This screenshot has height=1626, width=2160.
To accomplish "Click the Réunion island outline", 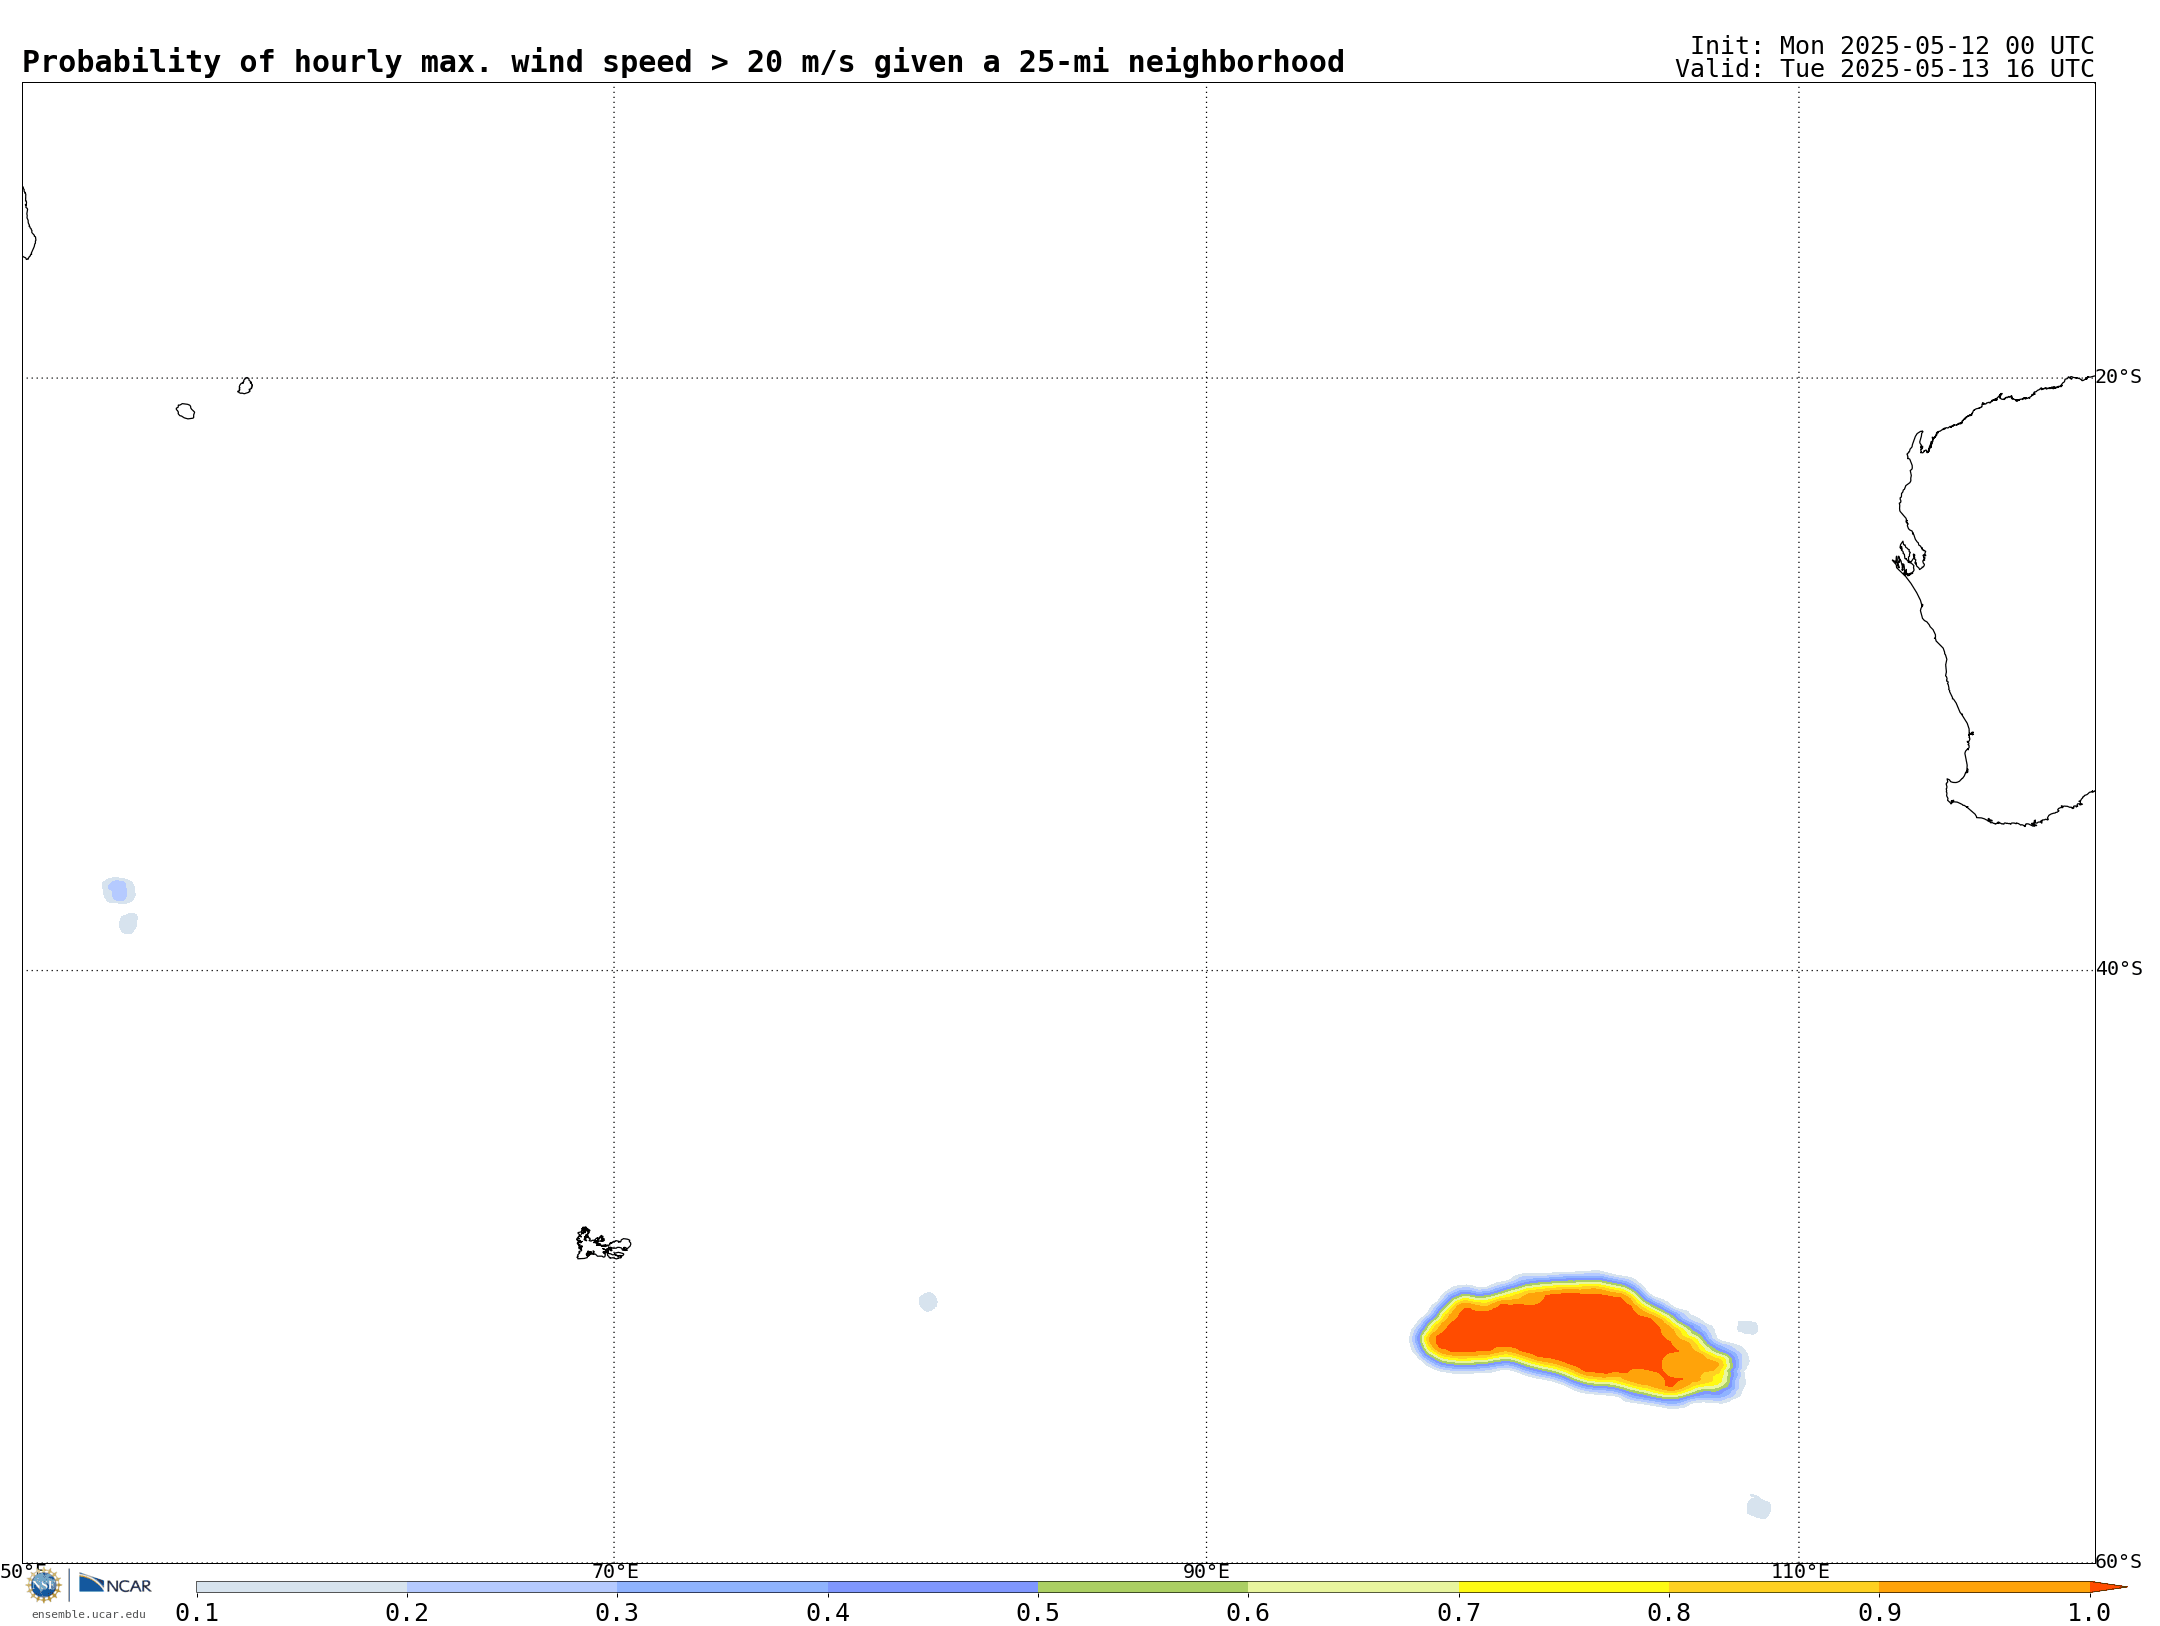I will click(185, 411).
